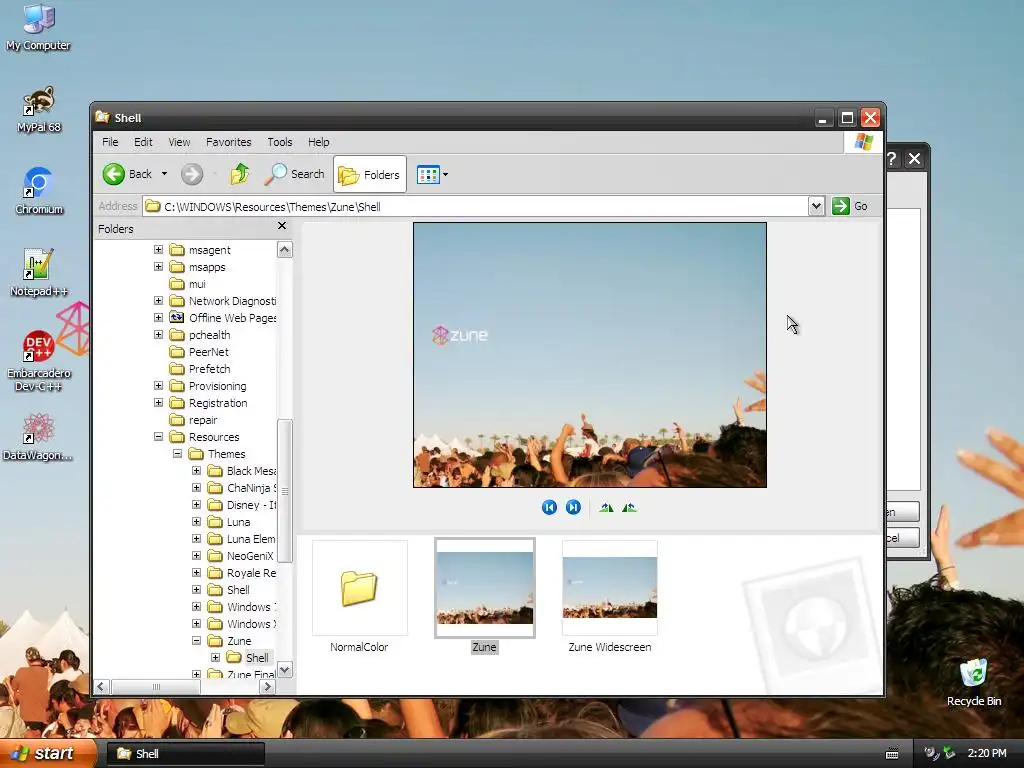The width and height of the screenshot is (1024, 768).
Task: Rotate the image counterclockwise
Action: pyautogui.click(x=630, y=507)
